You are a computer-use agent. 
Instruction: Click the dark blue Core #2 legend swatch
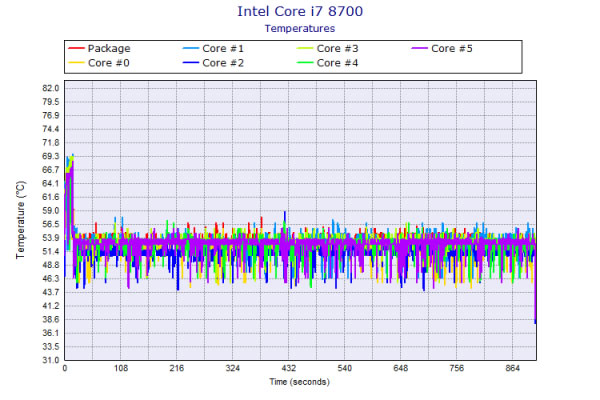pyautogui.click(x=191, y=63)
